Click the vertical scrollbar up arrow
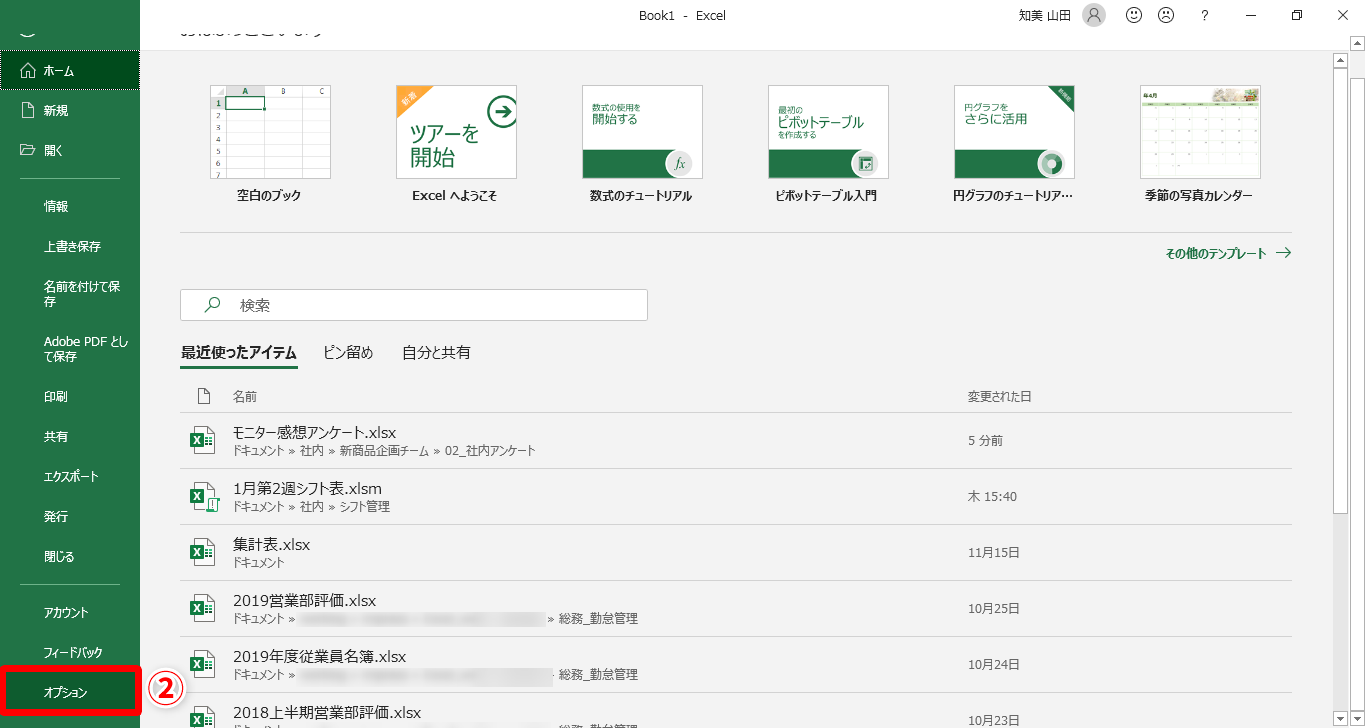The height and width of the screenshot is (728, 1366). (x=1343, y=60)
